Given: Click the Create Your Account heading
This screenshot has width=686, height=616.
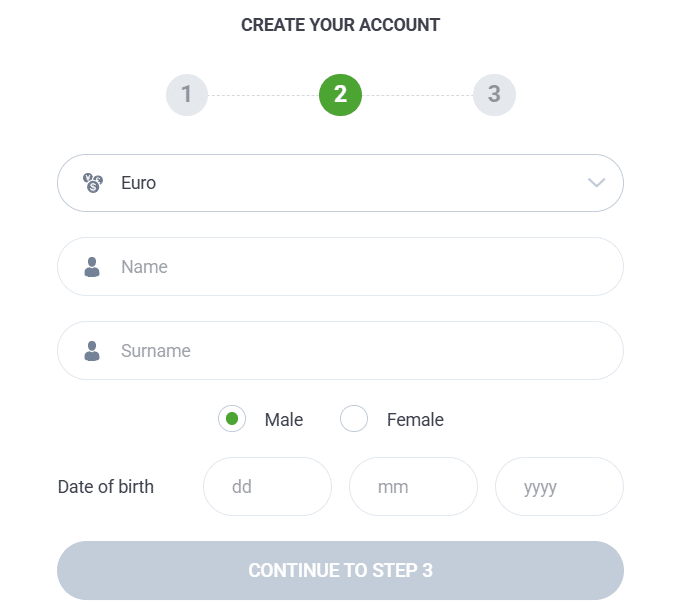Looking at the screenshot, I should coord(340,25).
